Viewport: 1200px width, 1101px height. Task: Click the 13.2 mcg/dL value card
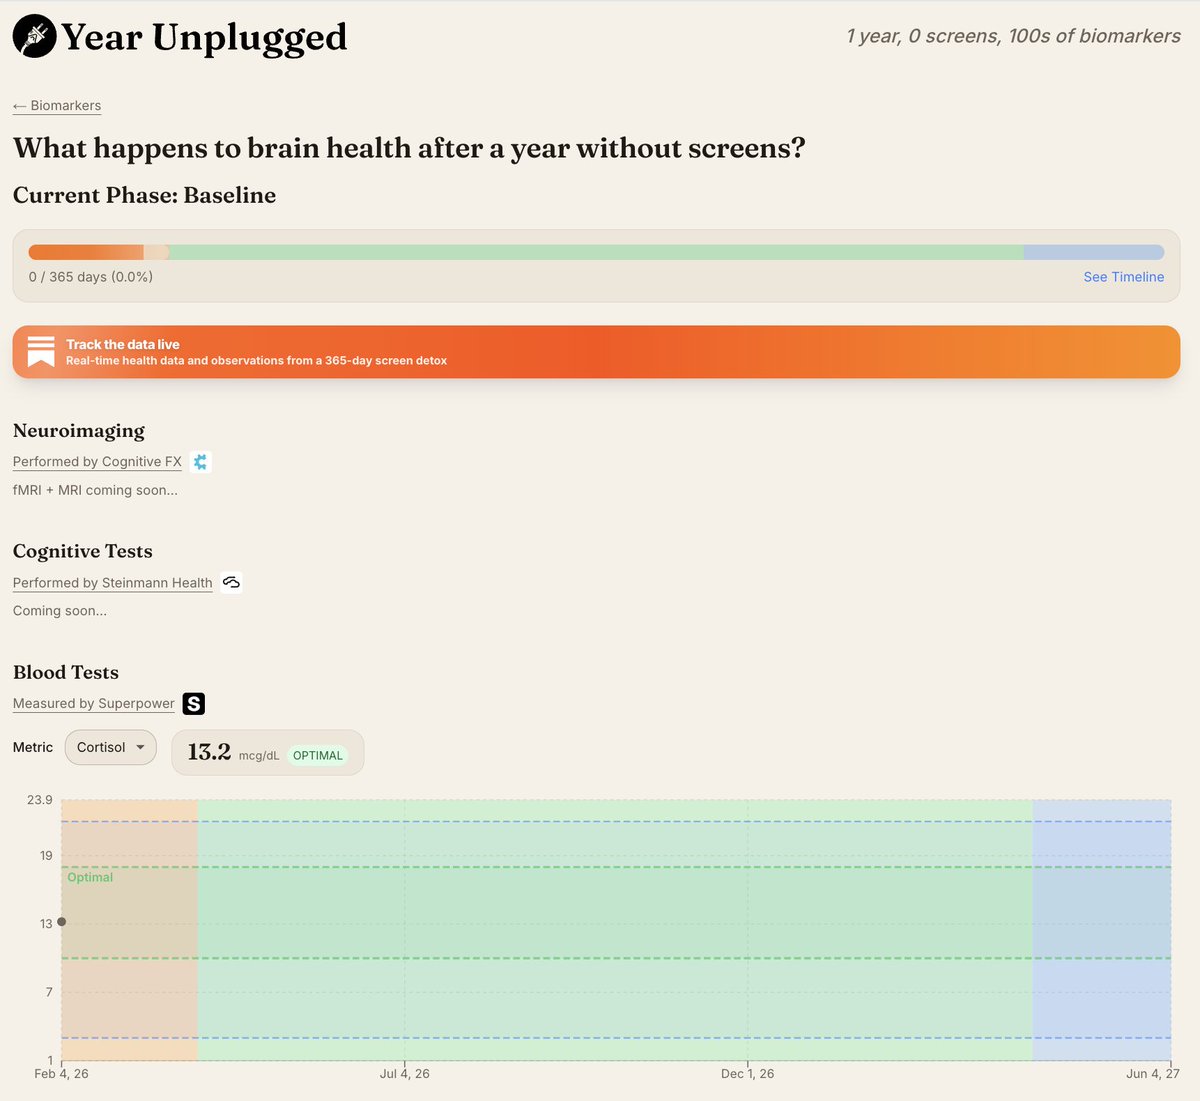pyautogui.click(x=268, y=752)
